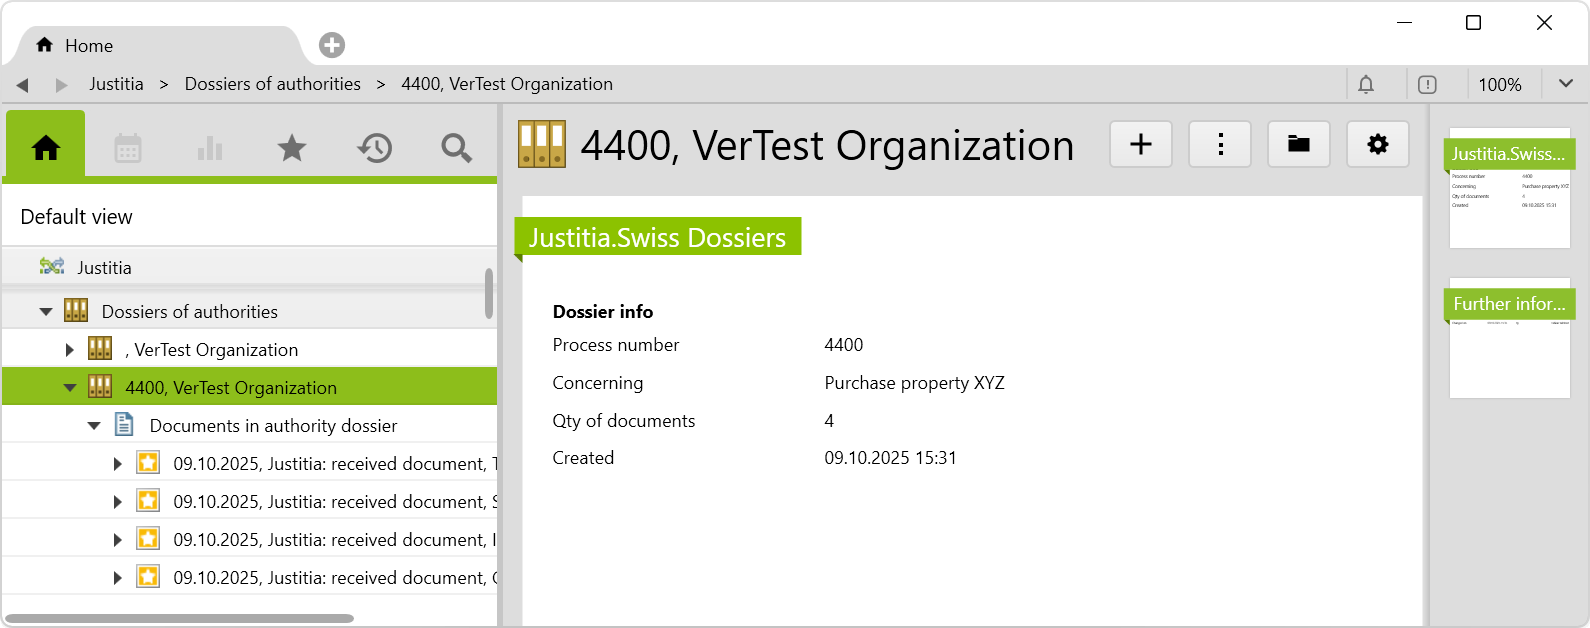1590x628 pixels.
Task: Open the history clock icon
Action: tap(374, 148)
